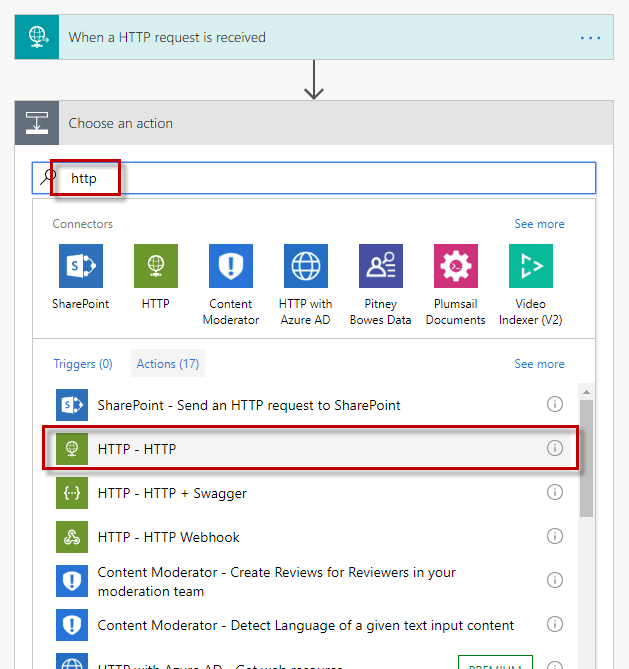Select the SharePoint connector icon
Image resolution: width=629 pixels, height=669 pixels.
[x=81, y=266]
